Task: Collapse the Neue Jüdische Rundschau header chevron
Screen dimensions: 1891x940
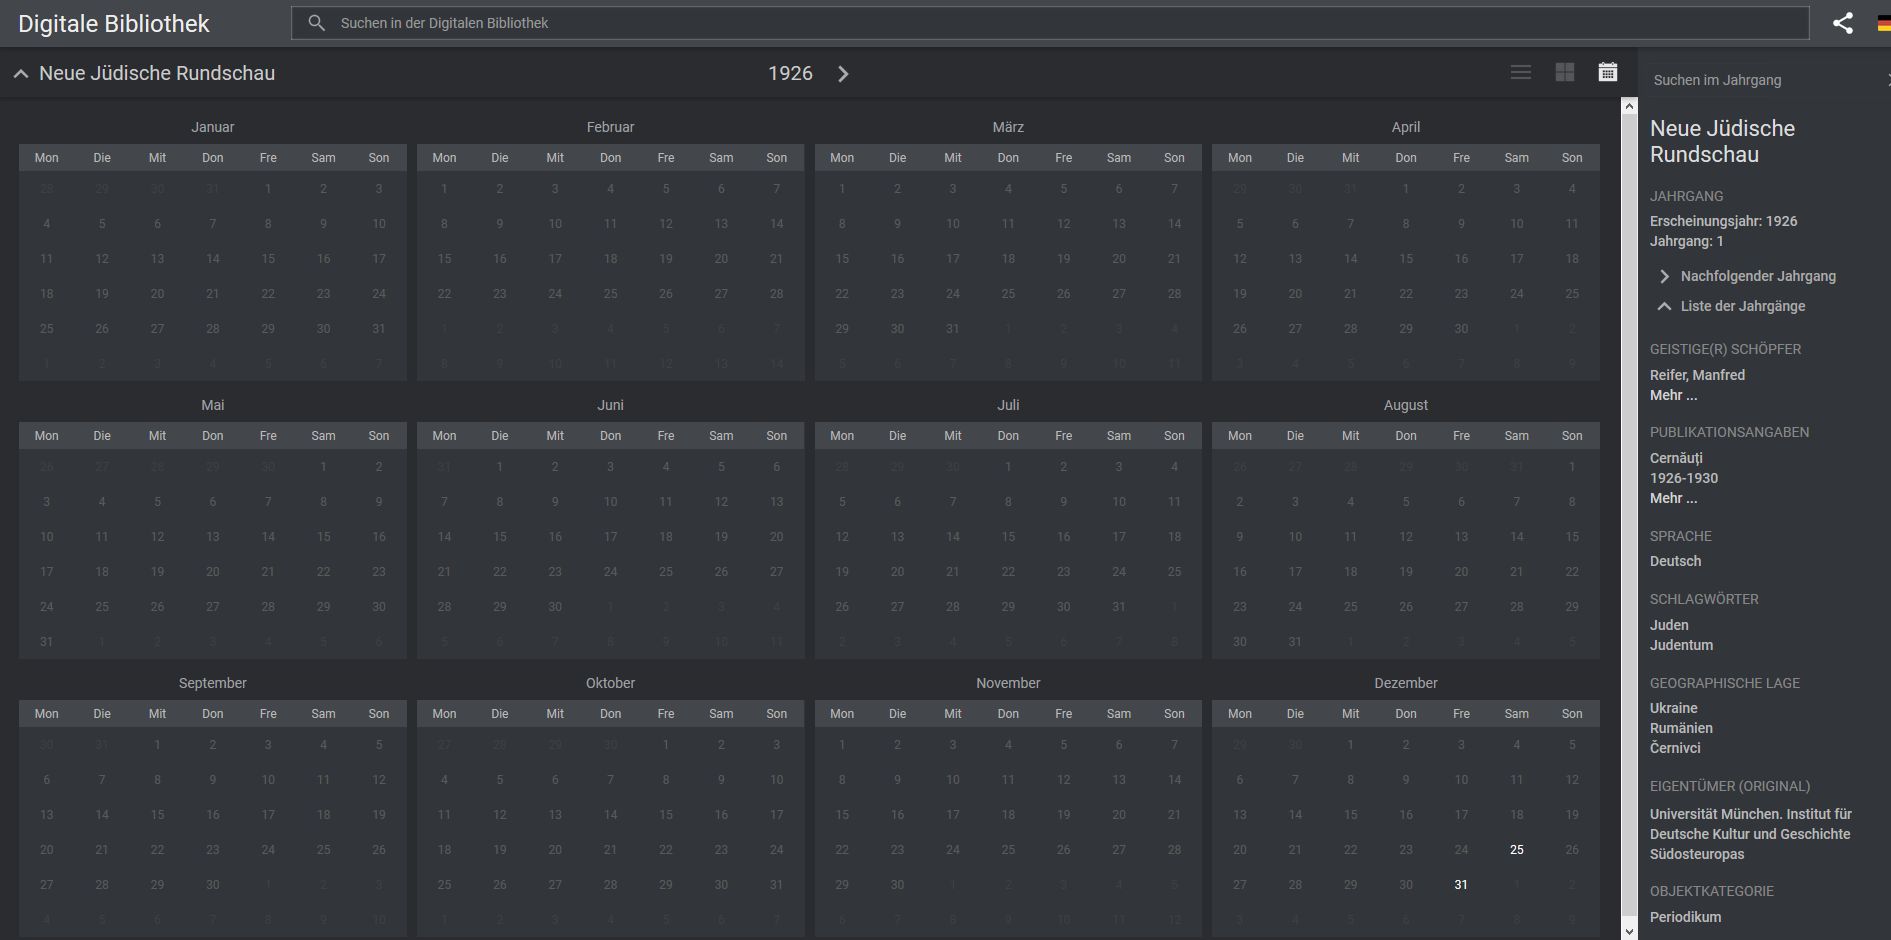Action: click(x=21, y=74)
